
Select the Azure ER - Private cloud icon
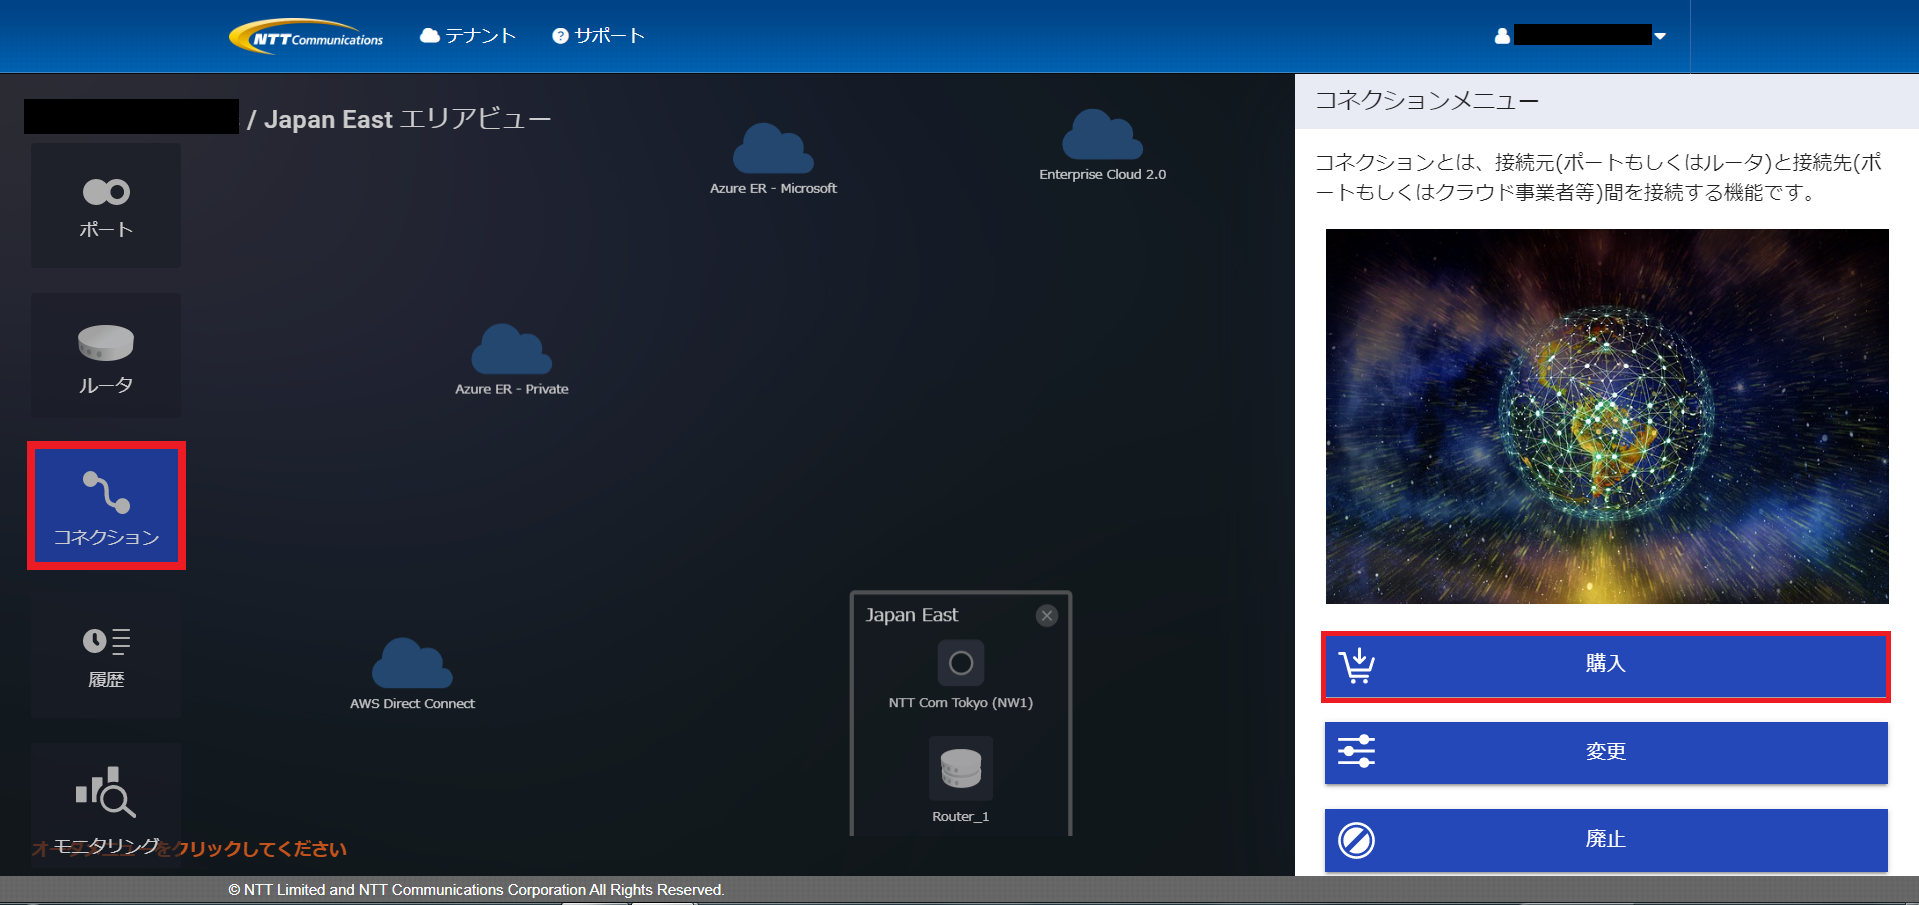point(511,350)
